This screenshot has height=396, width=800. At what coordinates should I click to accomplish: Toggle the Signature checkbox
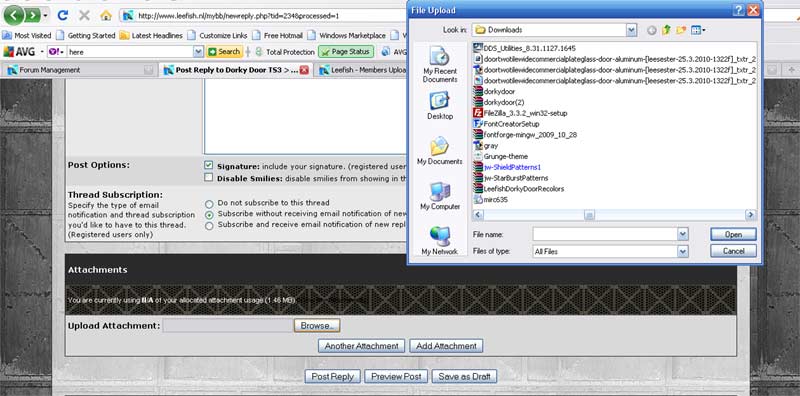click(x=208, y=165)
